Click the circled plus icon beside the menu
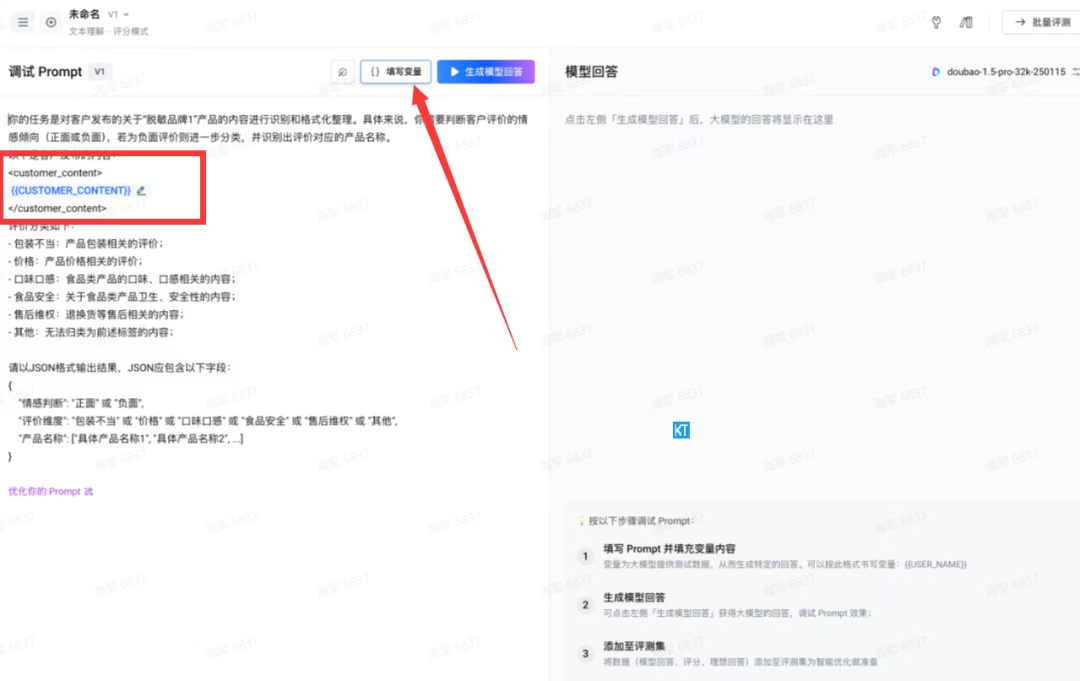 click(51, 22)
